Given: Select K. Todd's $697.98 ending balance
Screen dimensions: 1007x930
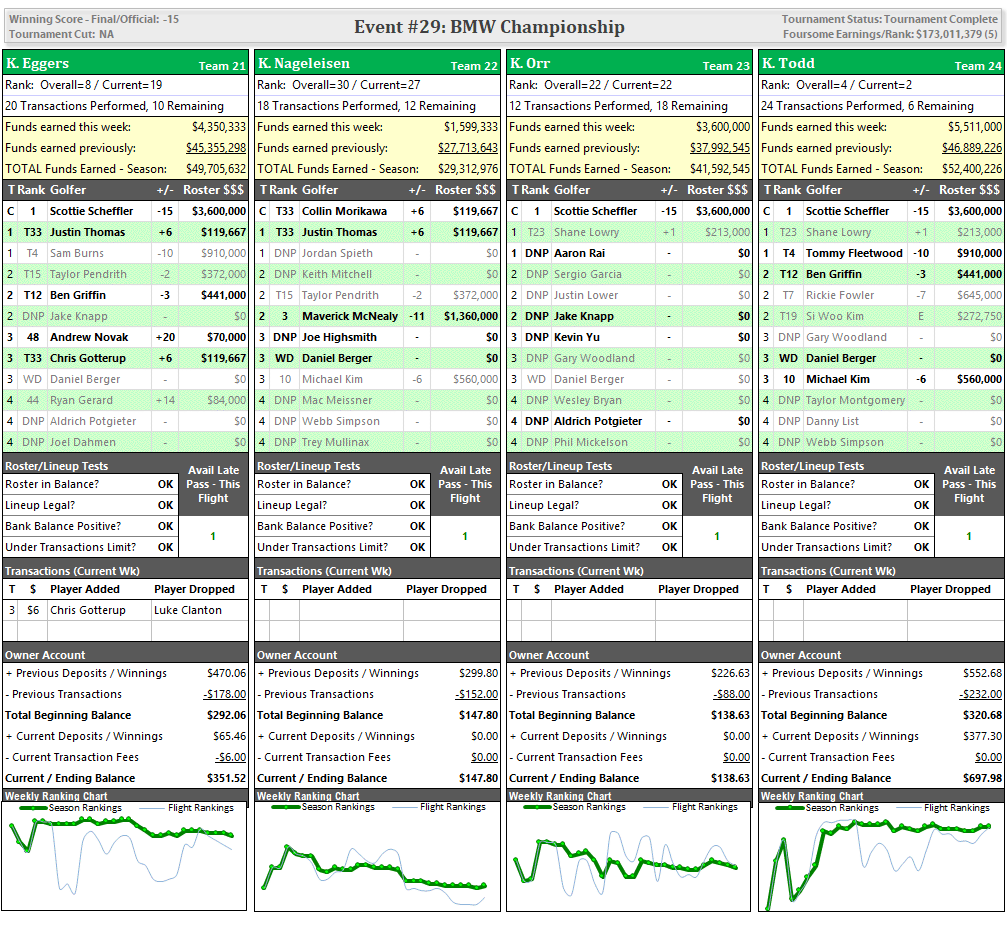Looking at the screenshot, I should [x=981, y=778].
